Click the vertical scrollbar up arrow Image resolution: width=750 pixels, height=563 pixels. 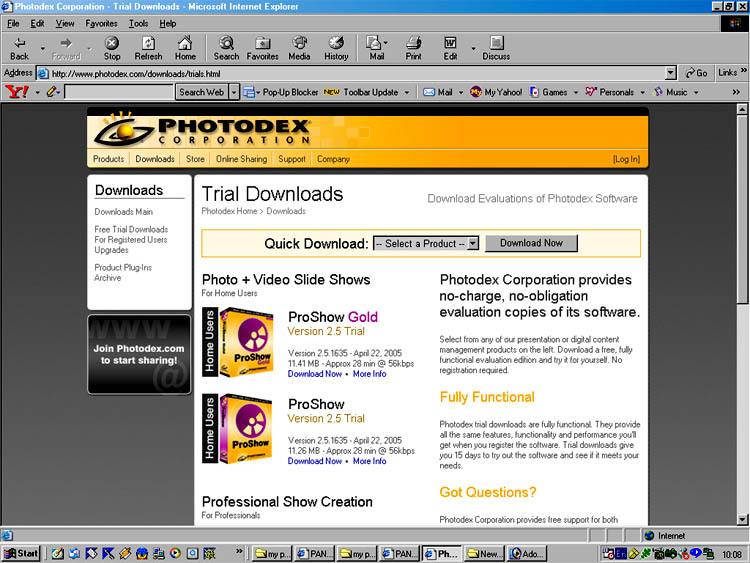pos(742,109)
